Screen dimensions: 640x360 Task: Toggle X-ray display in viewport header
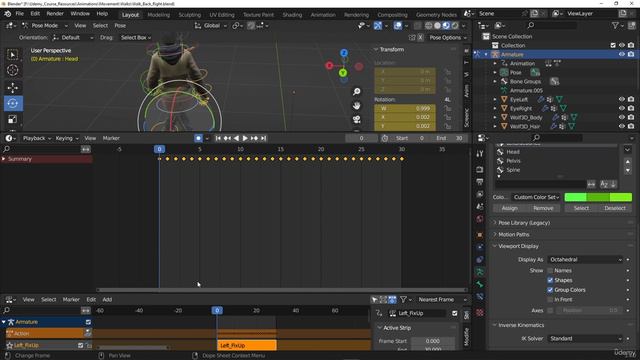[x=417, y=26]
